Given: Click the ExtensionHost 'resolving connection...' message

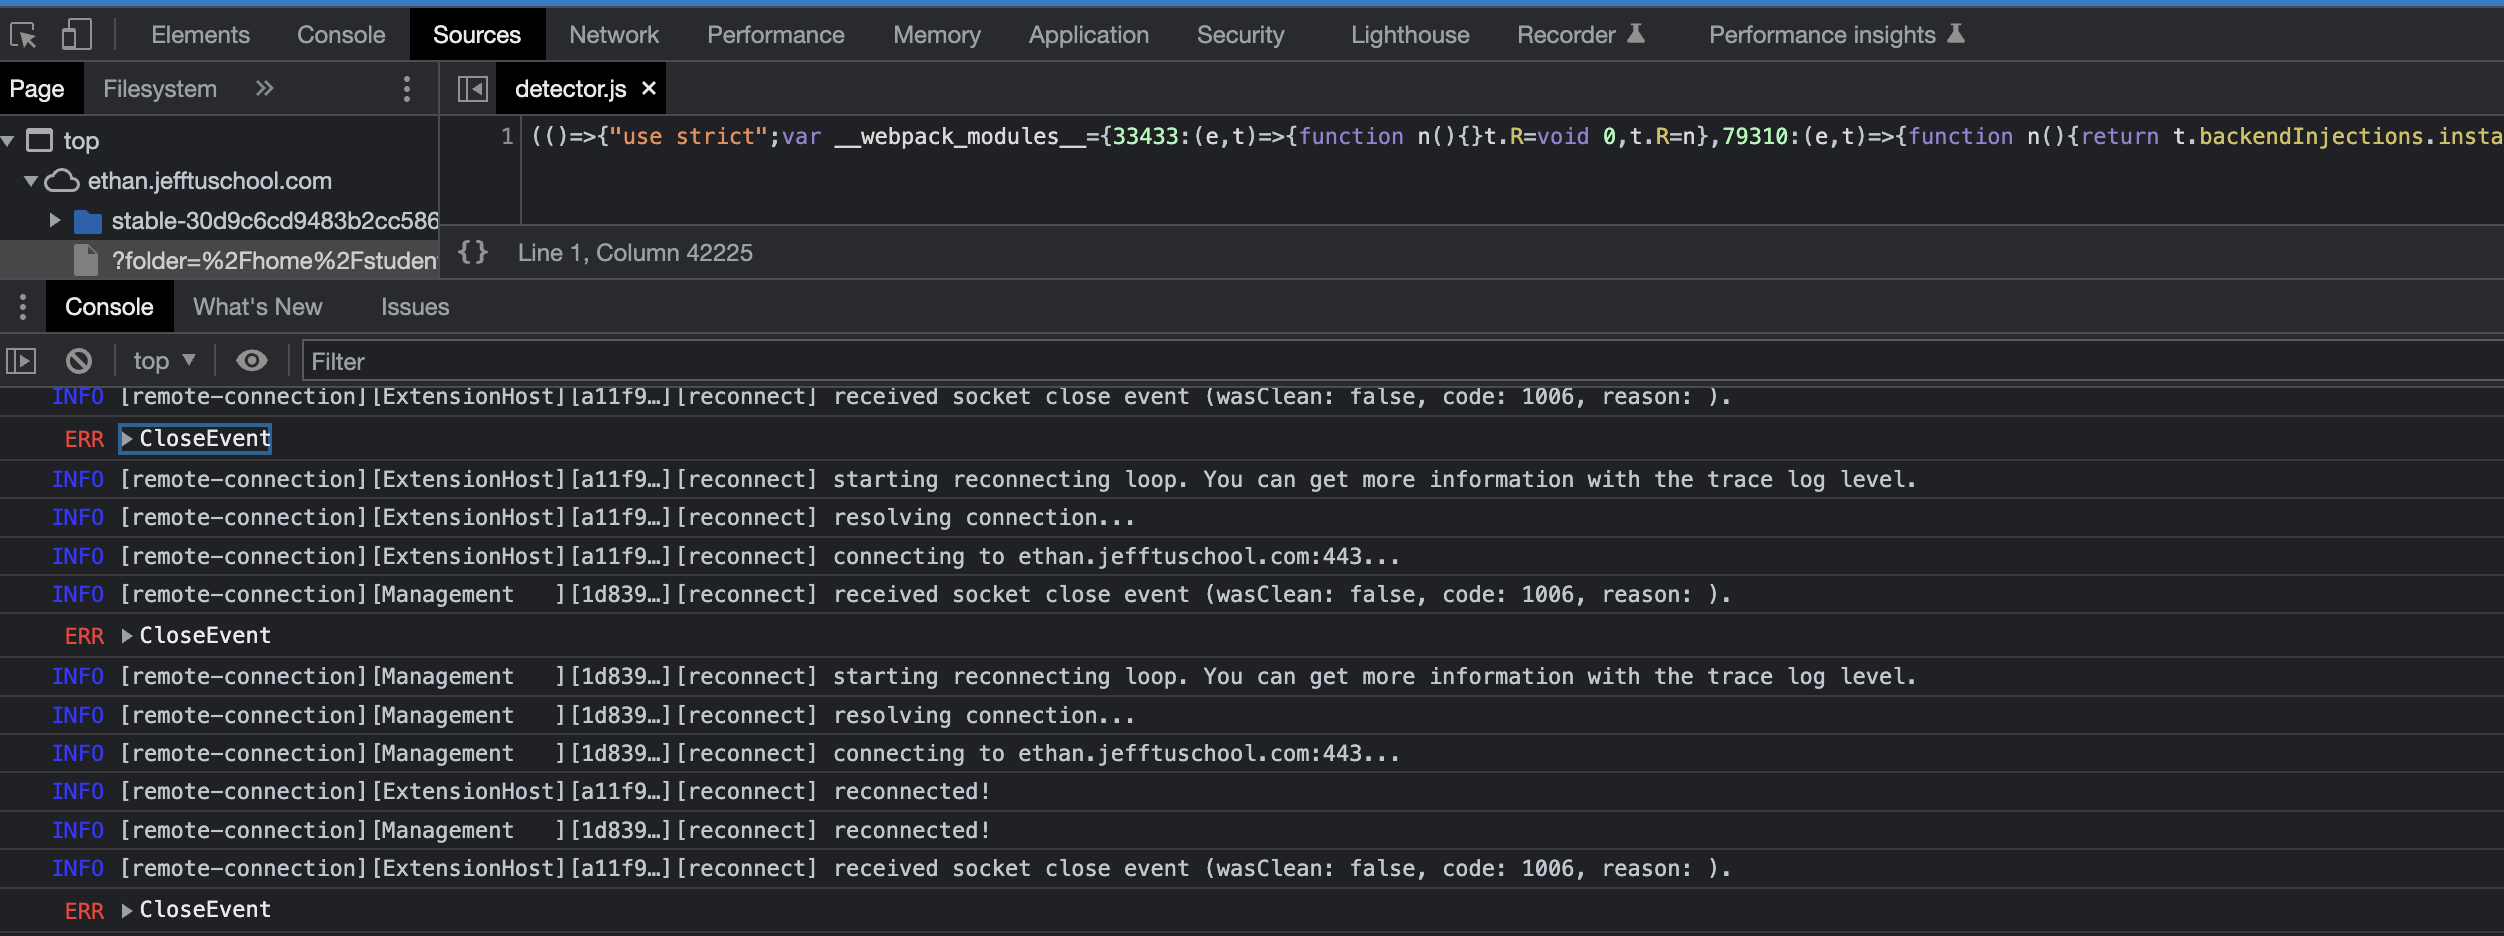Looking at the screenshot, I should click(x=984, y=518).
